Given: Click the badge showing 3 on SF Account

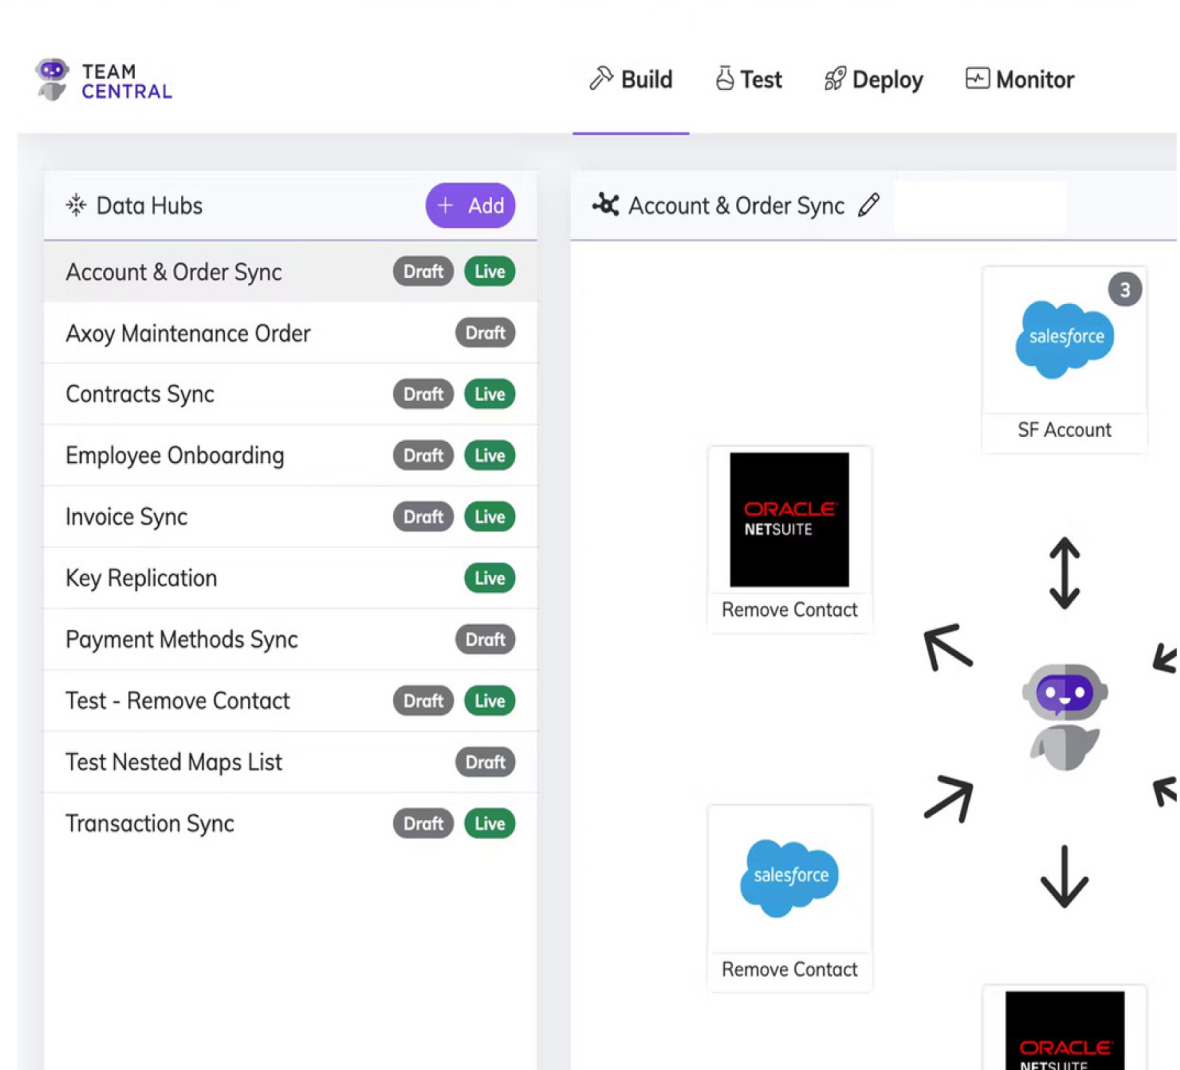Looking at the screenshot, I should click(x=1125, y=290).
